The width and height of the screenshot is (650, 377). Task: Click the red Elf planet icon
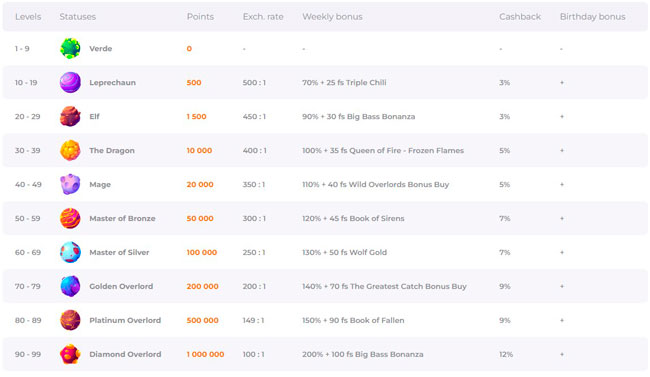pyautogui.click(x=70, y=117)
